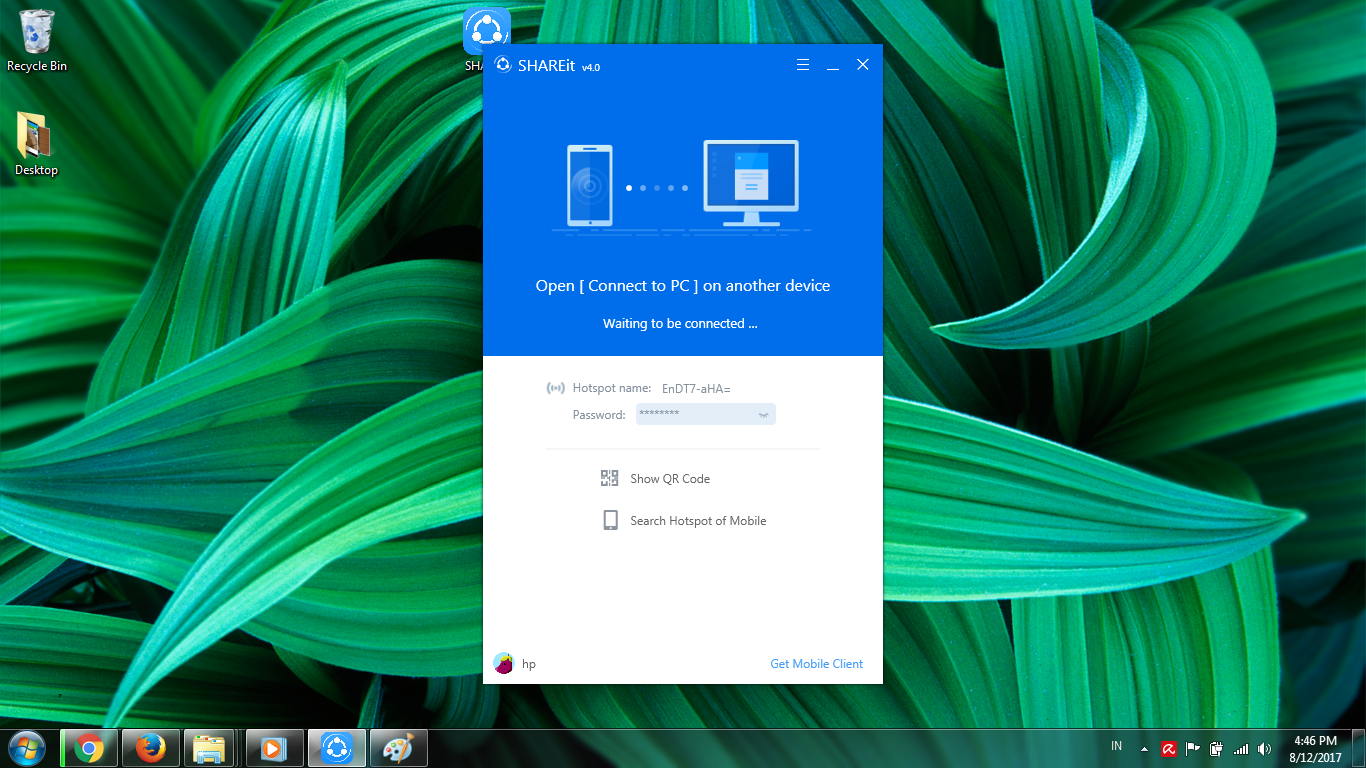Click the QR code icon

coord(609,478)
